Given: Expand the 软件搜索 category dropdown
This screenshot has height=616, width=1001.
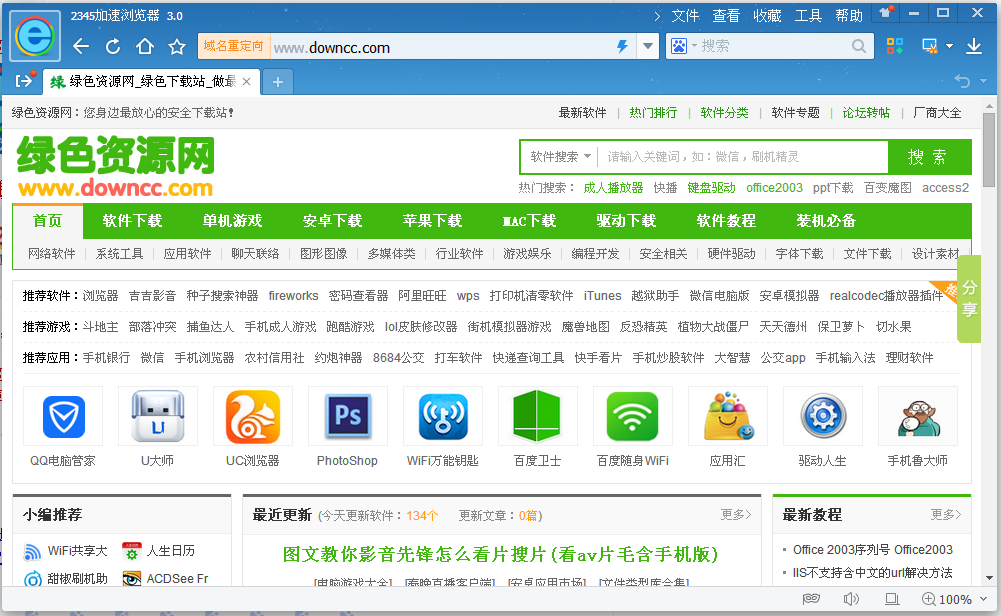Looking at the screenshot, I should pyautogui.click(x=560, y=157).
